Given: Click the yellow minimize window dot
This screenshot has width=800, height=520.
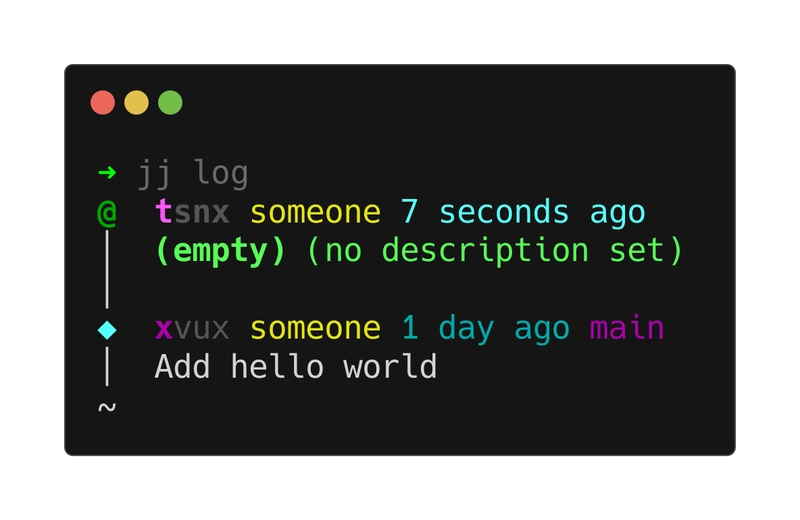Looking at the screenshot, I should [x=136, y=103].
